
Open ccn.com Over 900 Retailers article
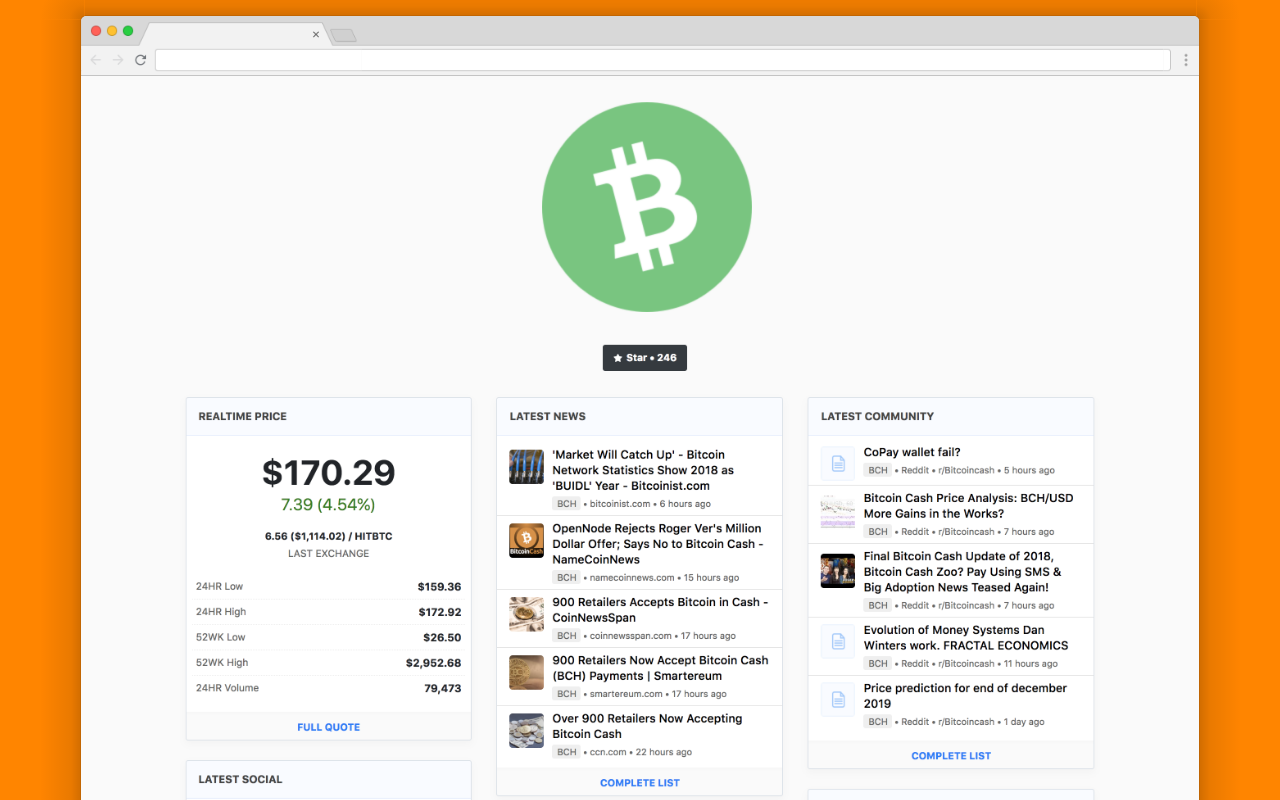(x=647, y=726)
